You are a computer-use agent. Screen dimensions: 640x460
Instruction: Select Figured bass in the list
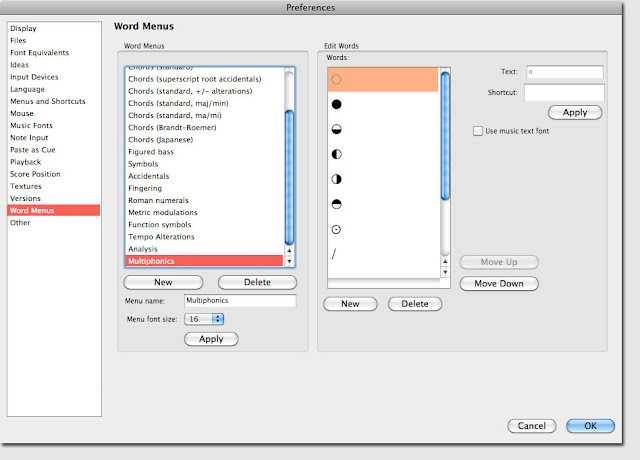click(151, 152)
